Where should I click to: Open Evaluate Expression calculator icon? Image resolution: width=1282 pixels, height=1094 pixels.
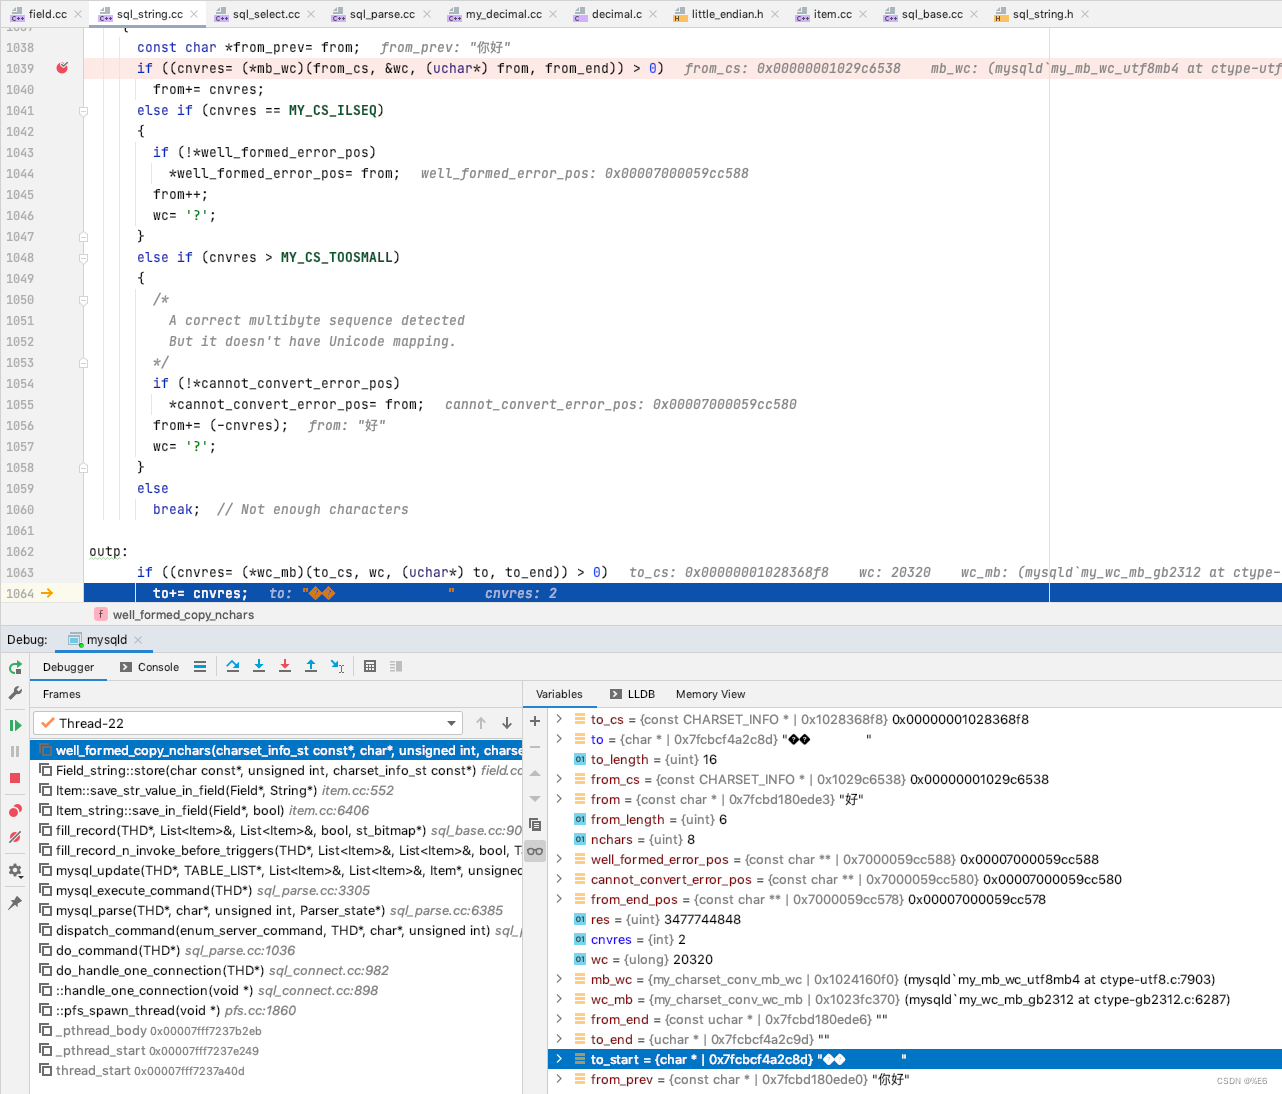click(370, 666)
